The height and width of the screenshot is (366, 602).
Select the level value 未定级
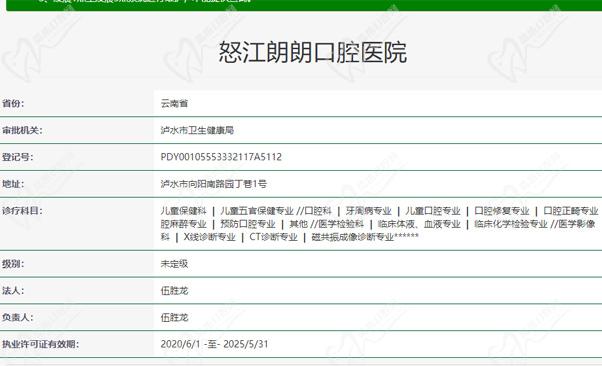coord(174,264)
